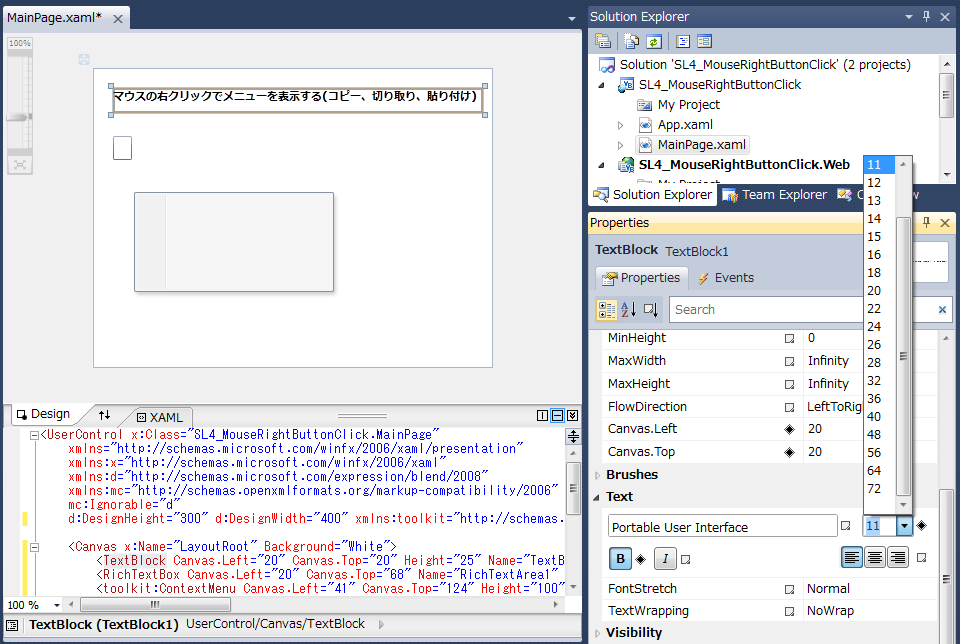The width and height of the screenshot is (960, 644).
Task: Close the MainPage.xaml* document tab
Action: 118,19
